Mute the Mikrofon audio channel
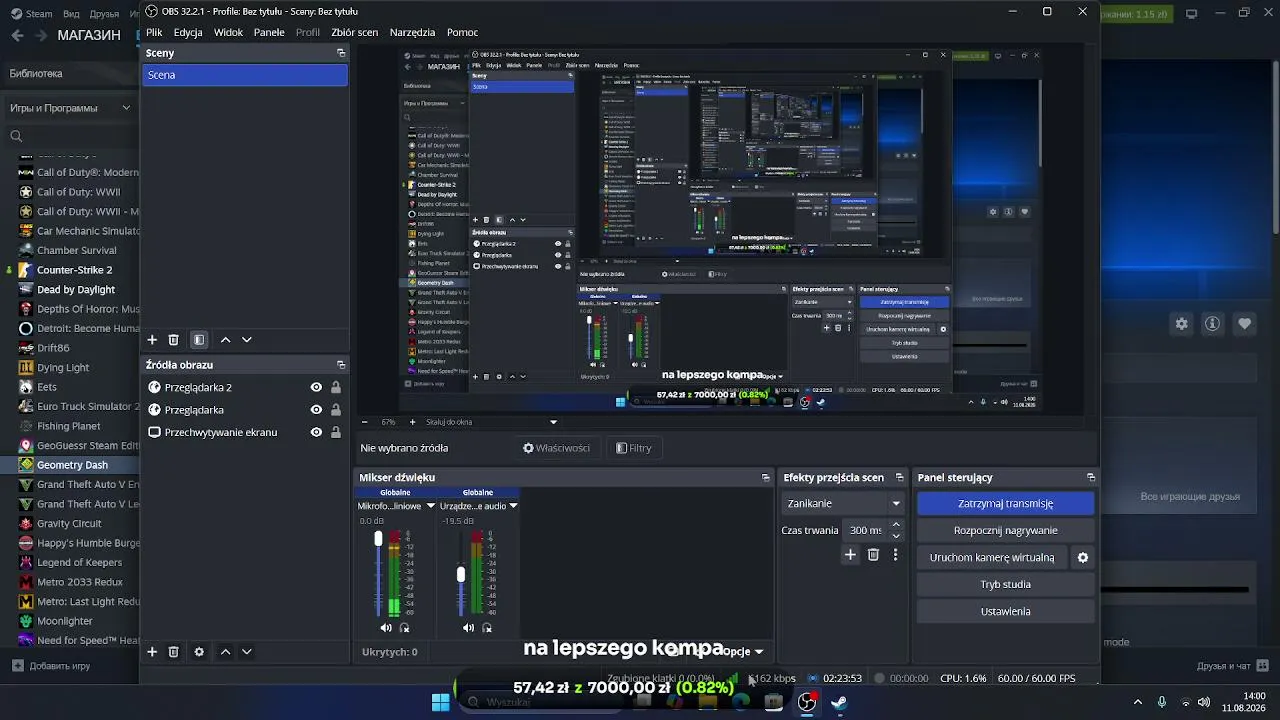Image resolution: width=1280 pixels, height=720 pixels. [386, 628]
